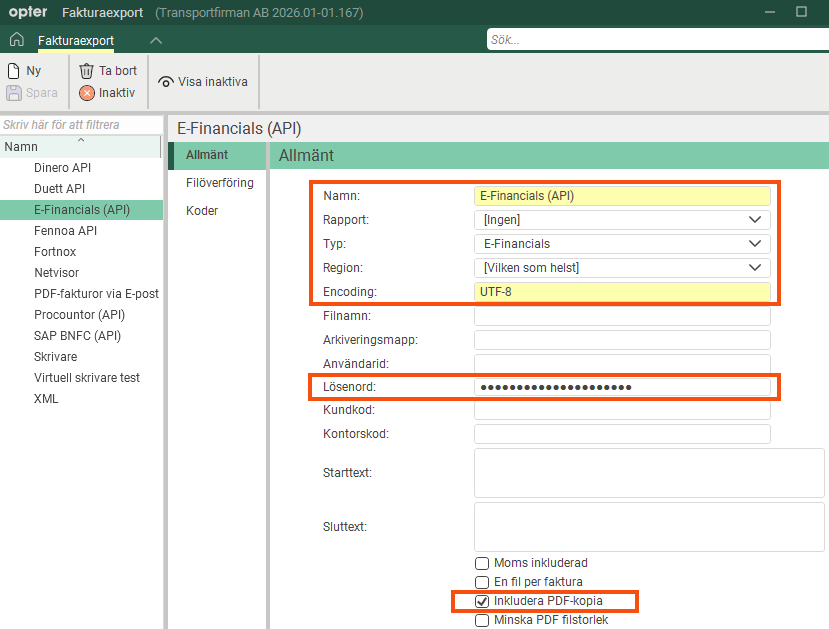Screen dimensions: 829x629
Task: Click the Ta bort trash icon
Action: [x=86, y=71]
